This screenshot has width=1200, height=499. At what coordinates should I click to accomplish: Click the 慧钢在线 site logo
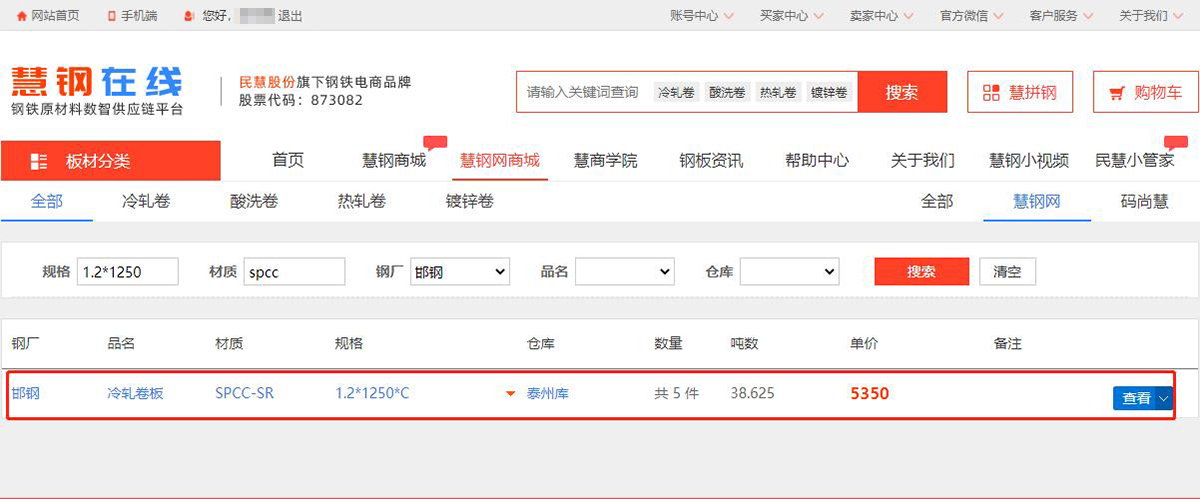(97, 83)
